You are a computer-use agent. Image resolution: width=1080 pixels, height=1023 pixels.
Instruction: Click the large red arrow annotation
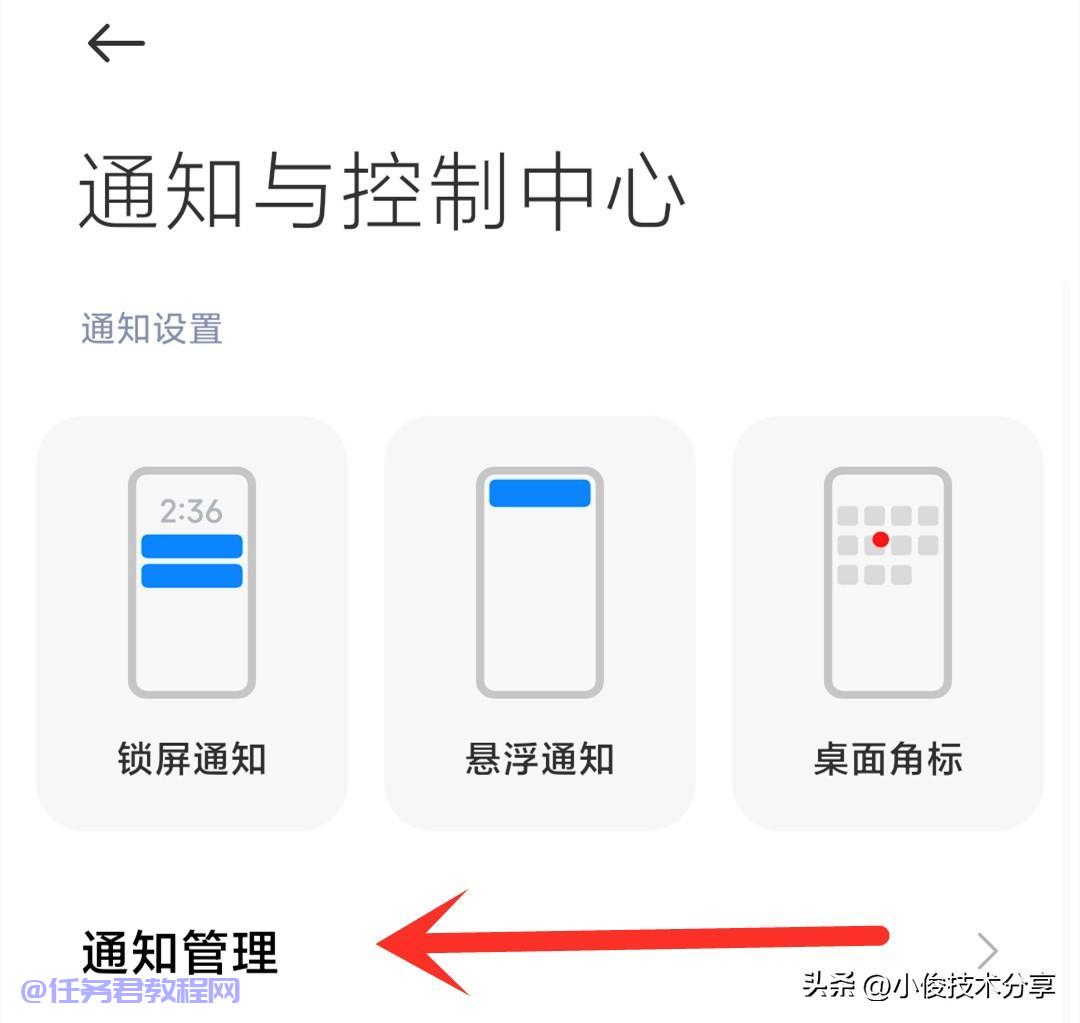632,941
